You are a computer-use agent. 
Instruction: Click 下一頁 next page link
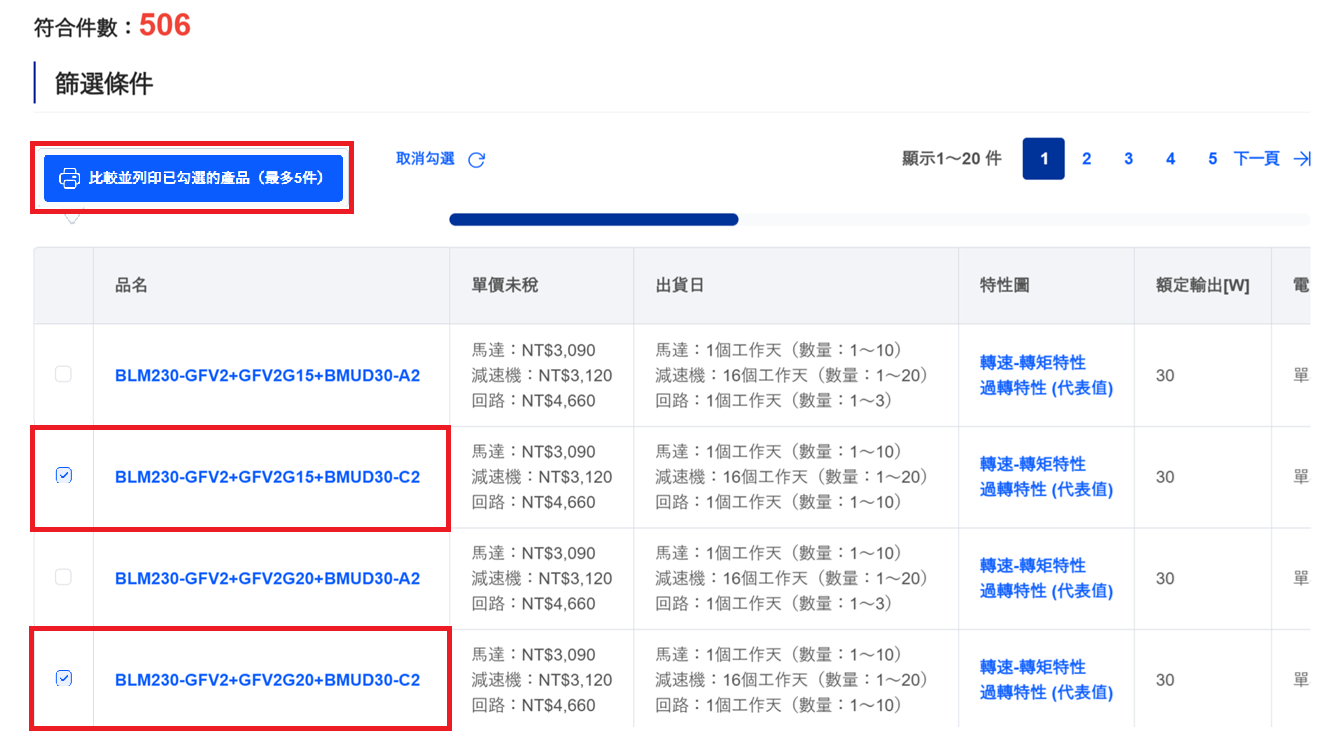click(x=1257, y=159)
